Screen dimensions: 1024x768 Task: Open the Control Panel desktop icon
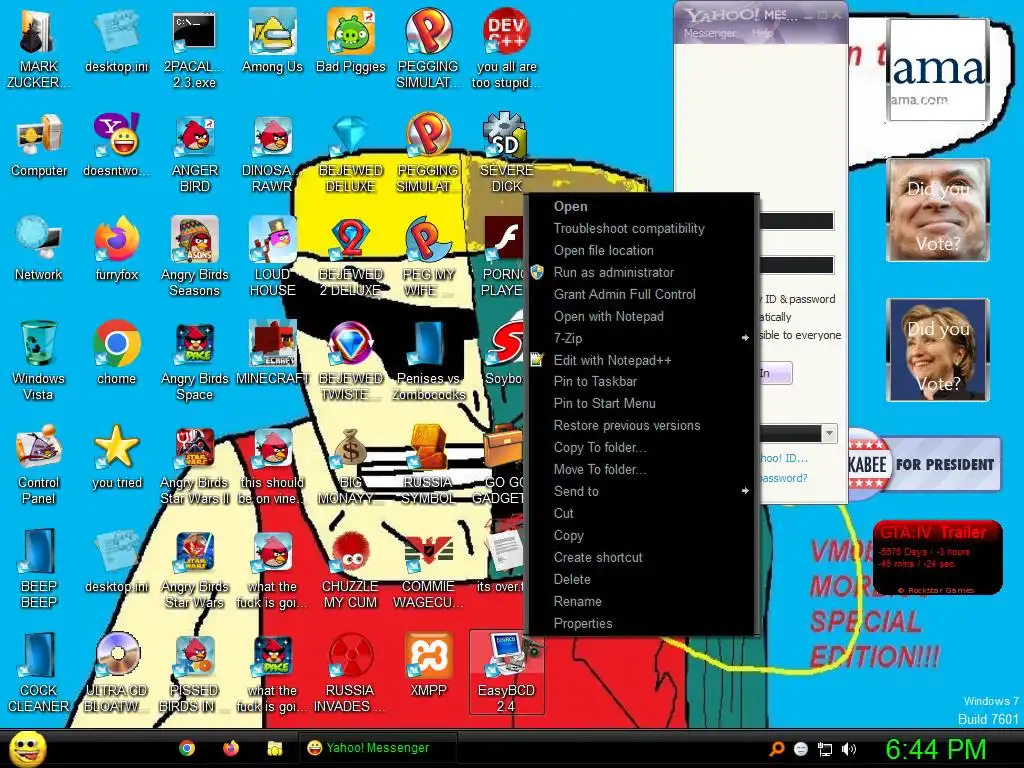click(x=39, y=465)
